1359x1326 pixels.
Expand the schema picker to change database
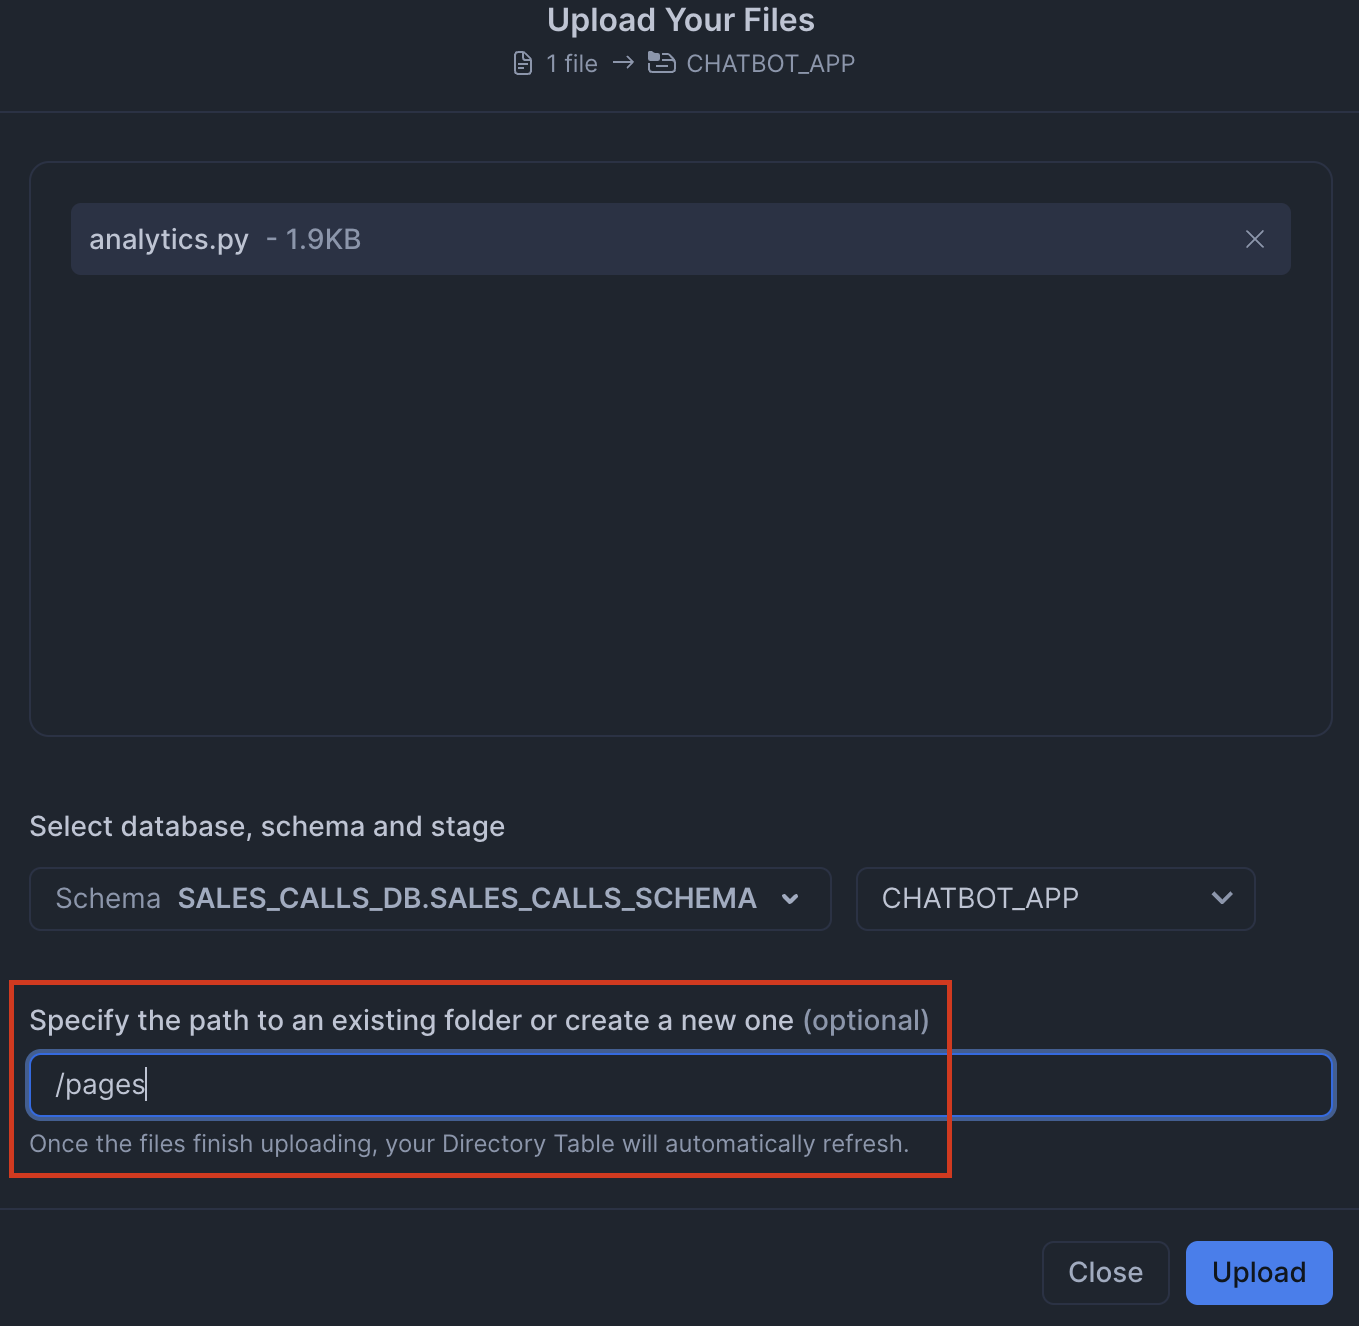point(430,898)
